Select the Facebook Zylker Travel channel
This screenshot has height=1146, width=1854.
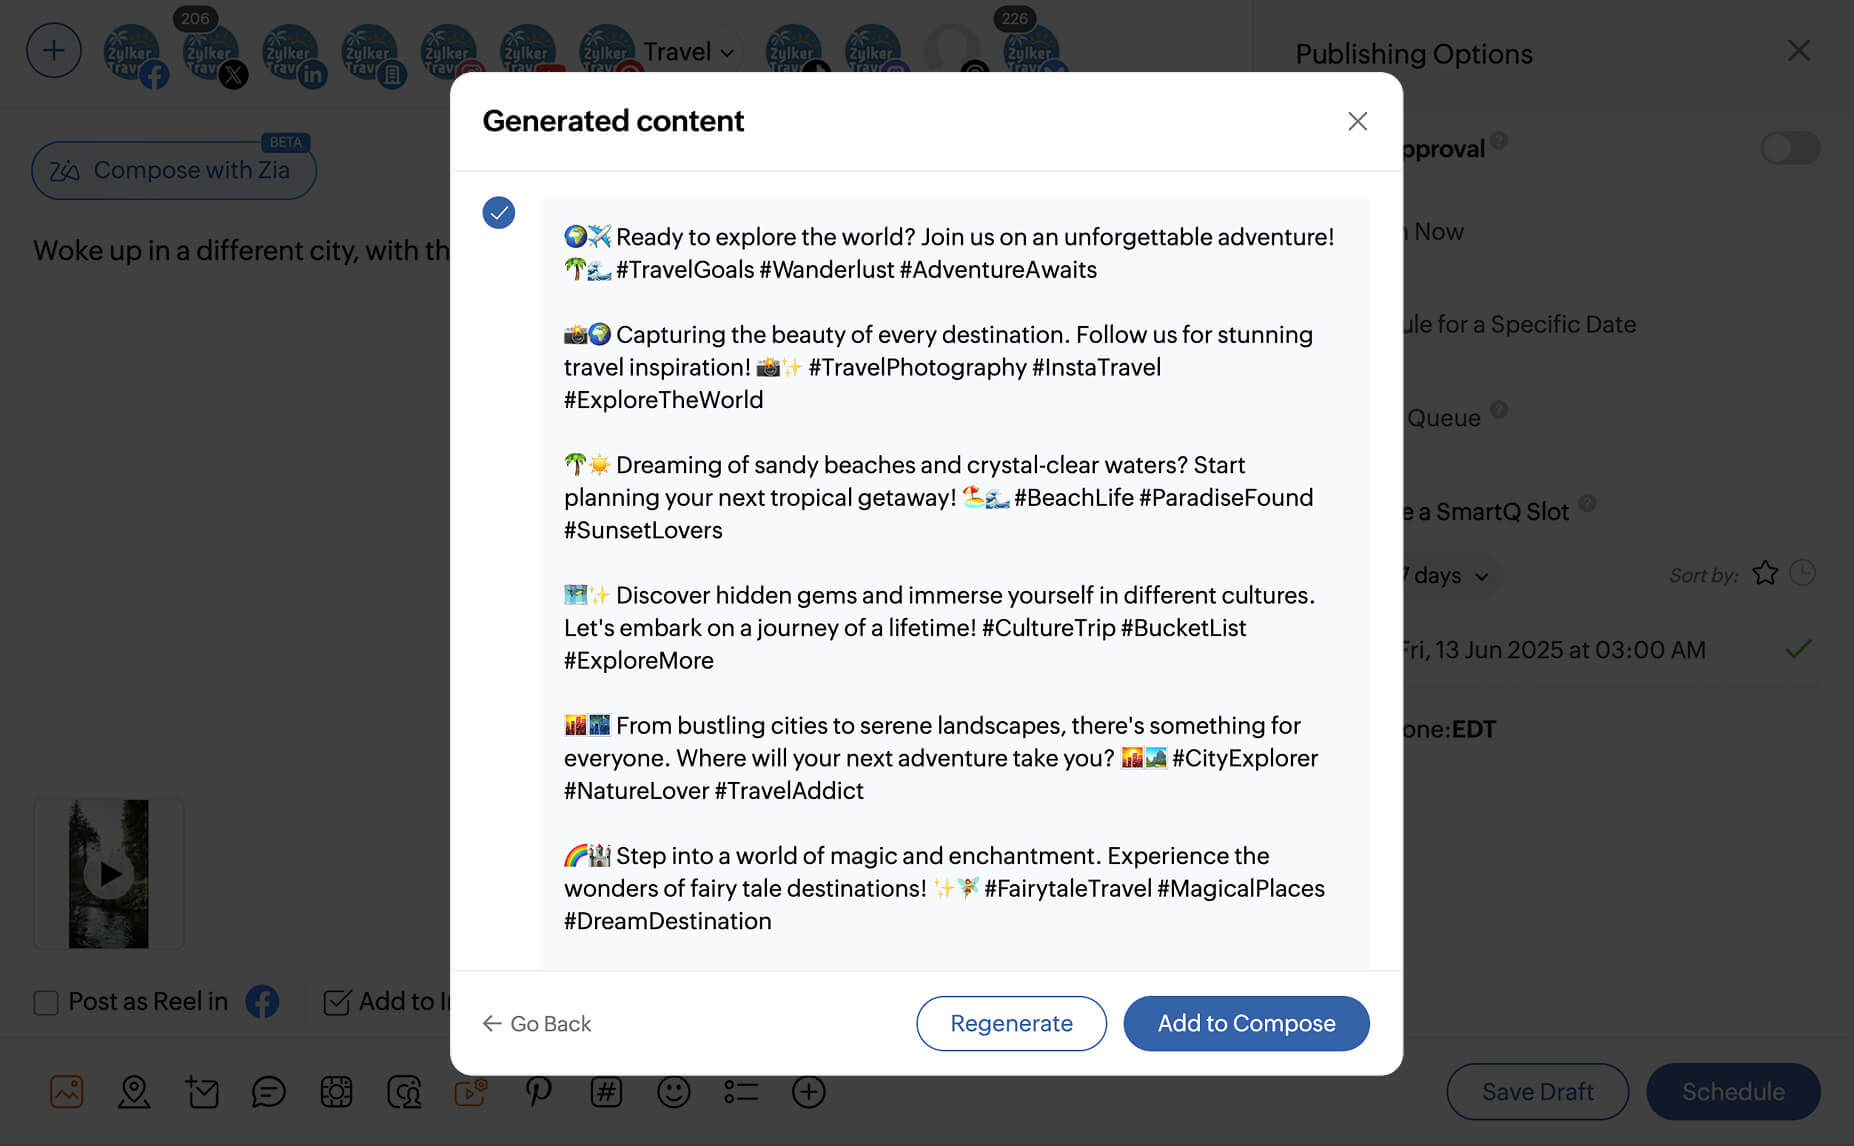[133, 54]
